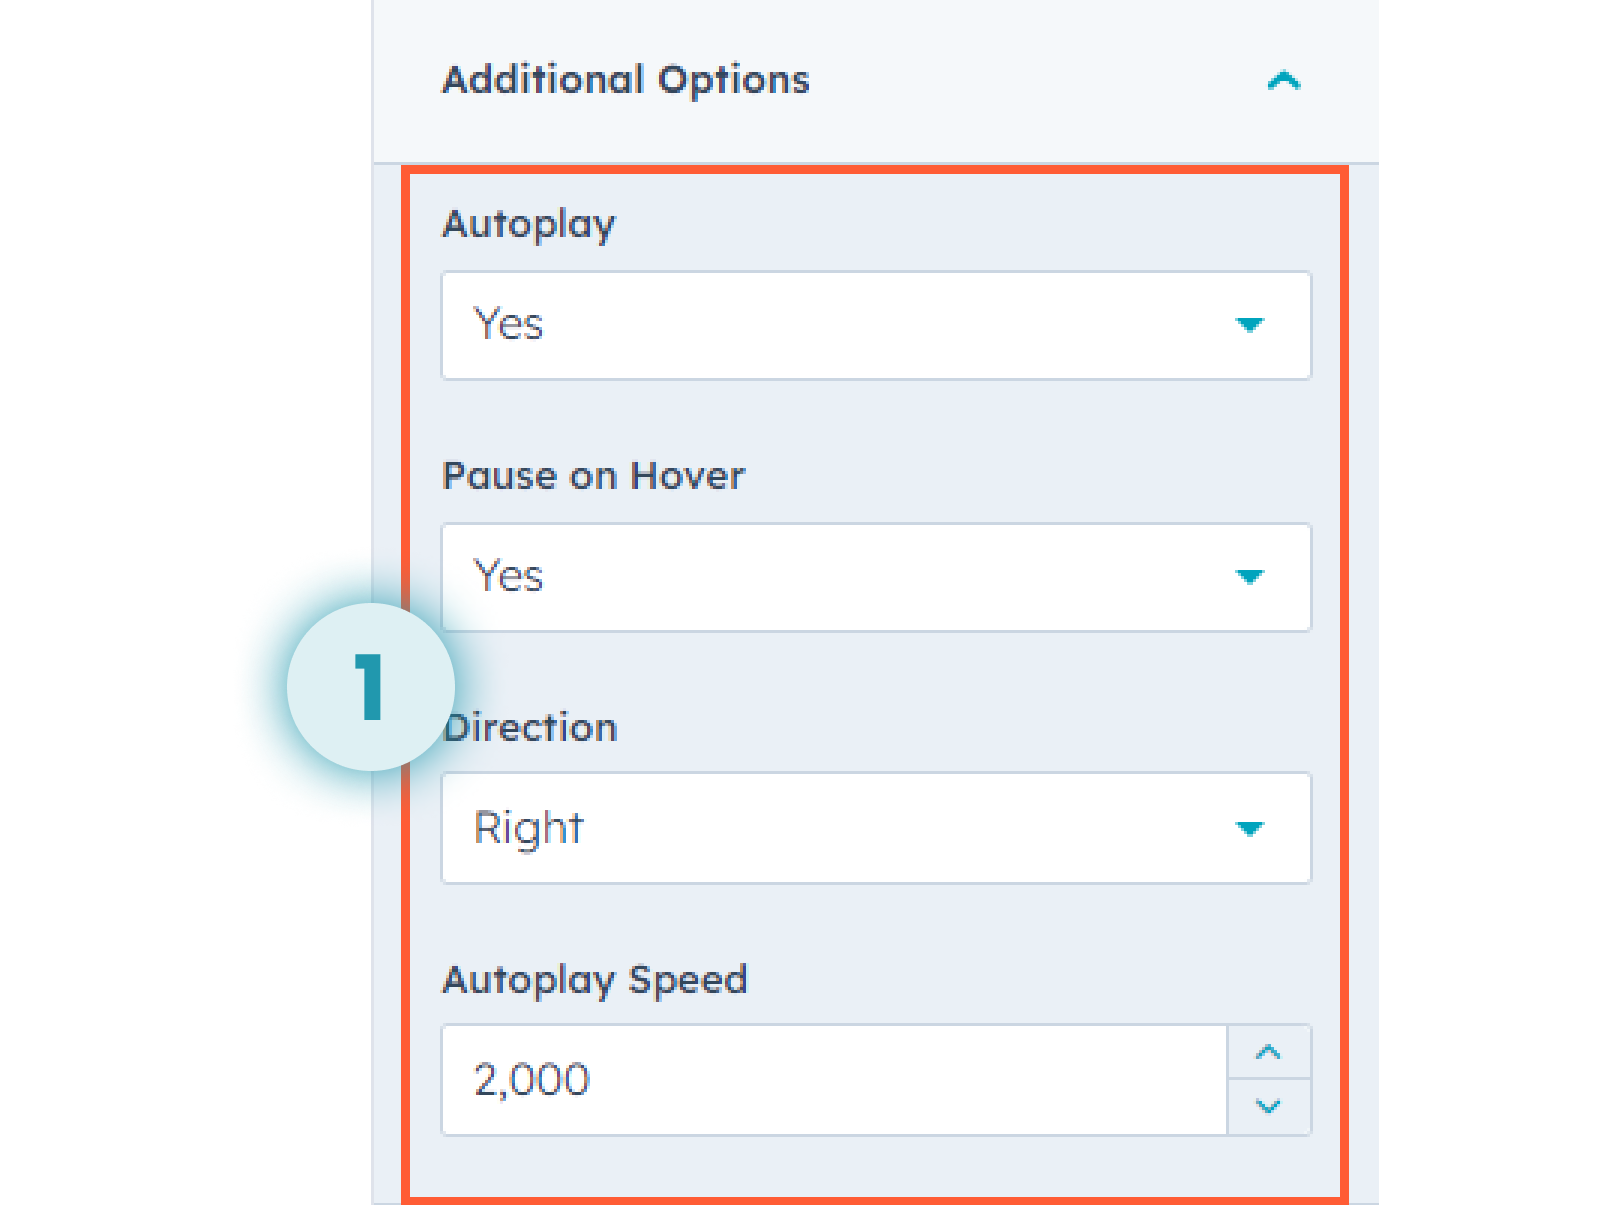Click the Yes field below Pause on Hover

(x=876, y=577)
